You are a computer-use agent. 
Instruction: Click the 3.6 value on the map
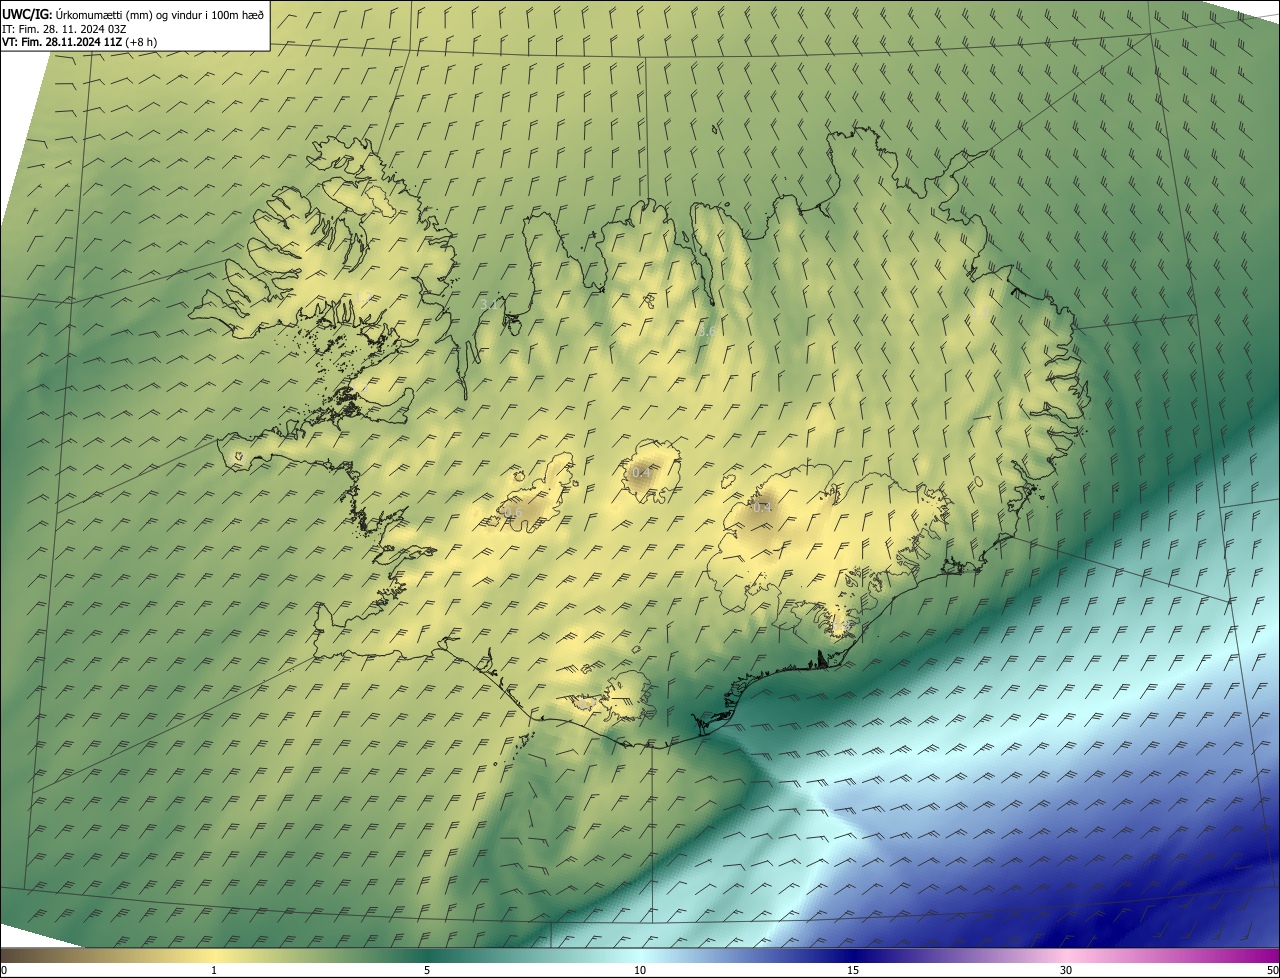pyautogui.click(x=706, y=330)
